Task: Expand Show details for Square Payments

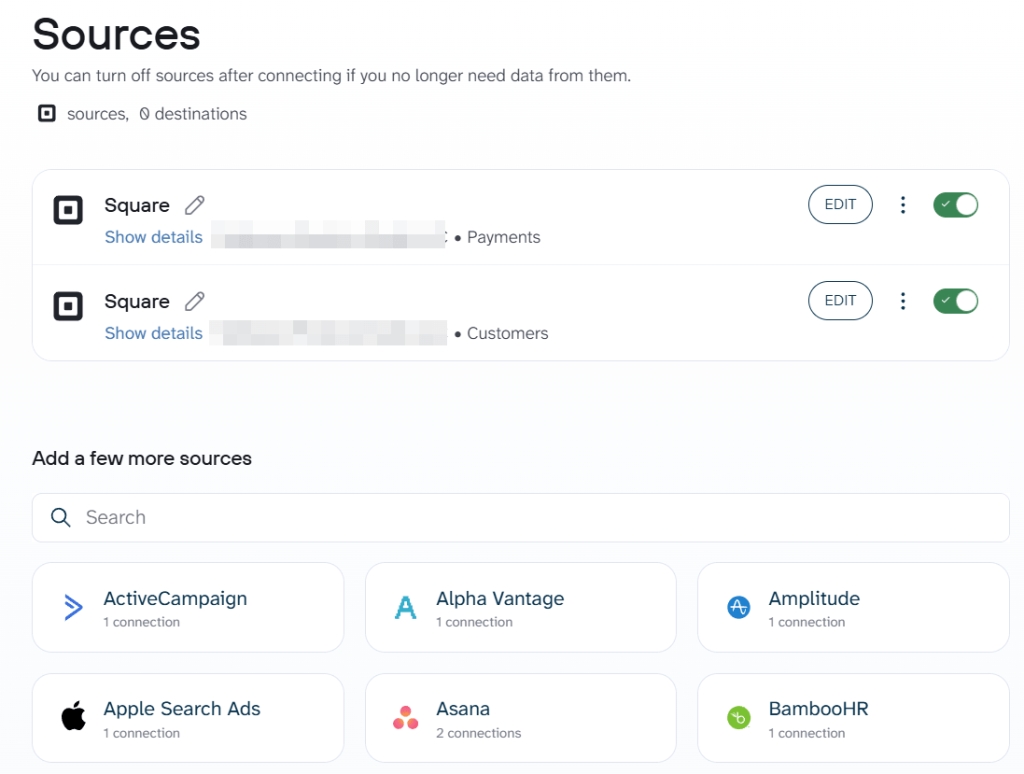Action: [x=153, y=237]
